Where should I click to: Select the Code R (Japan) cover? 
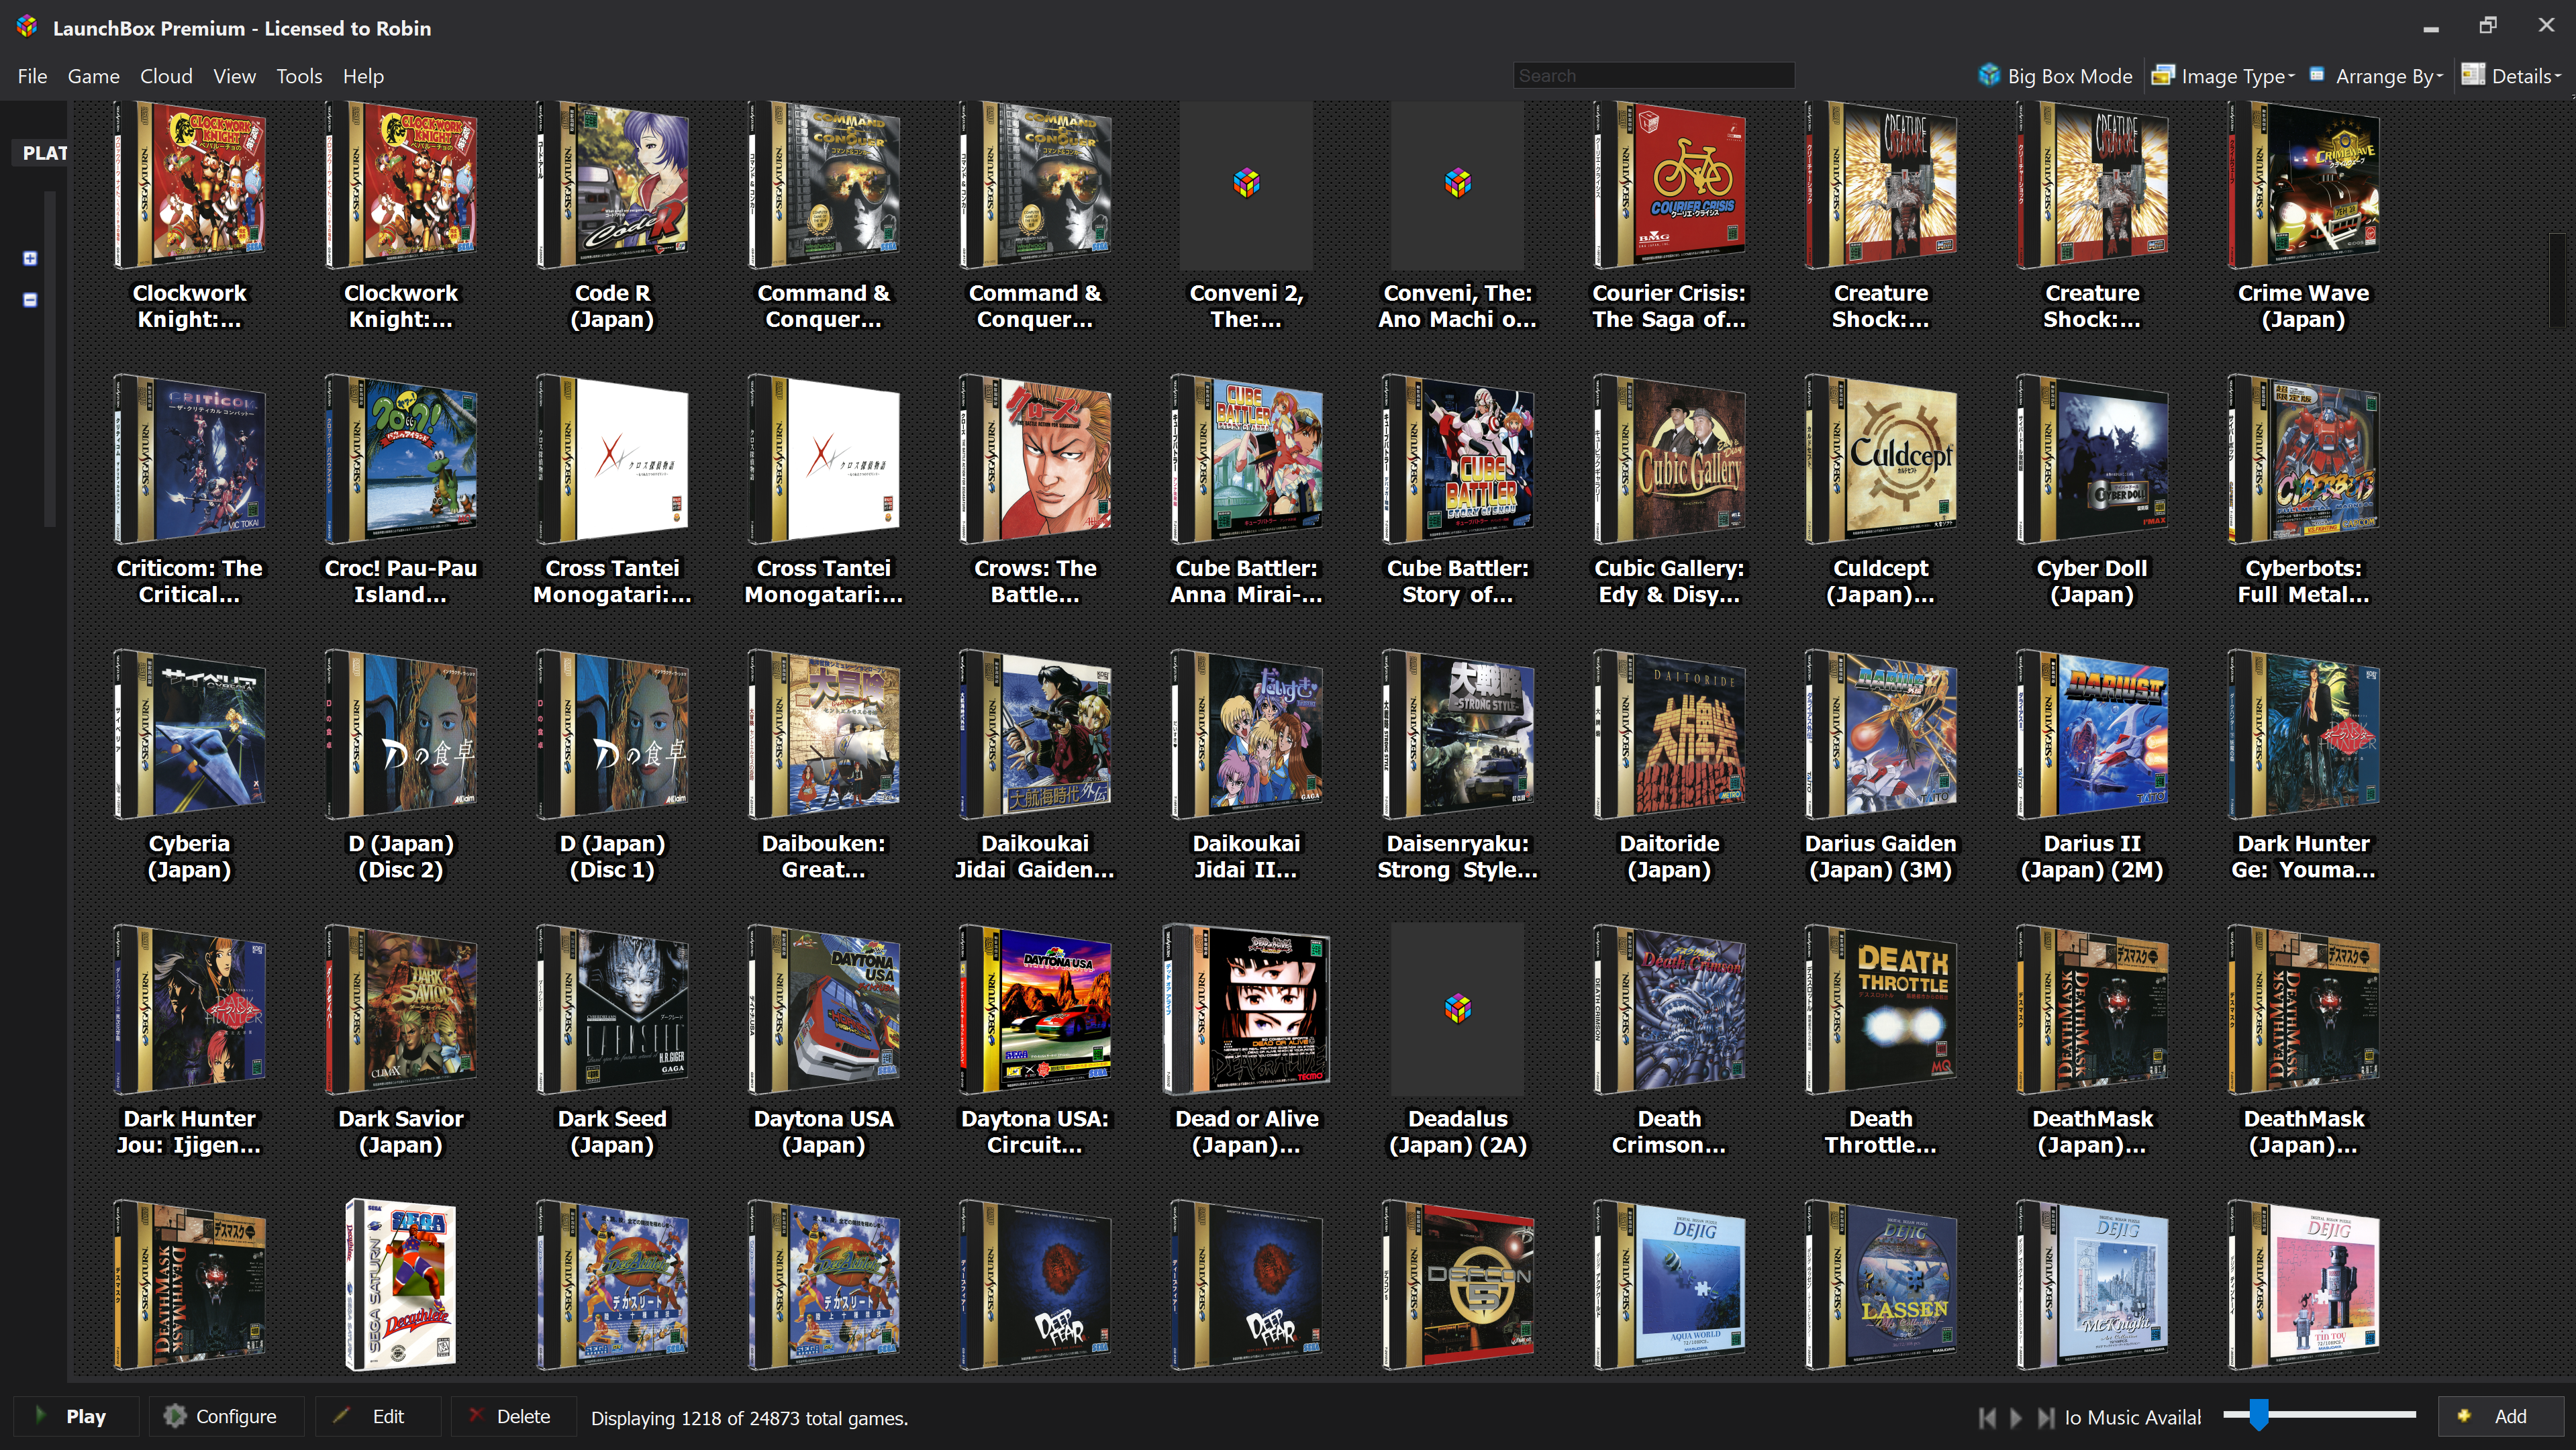point(612,185)
